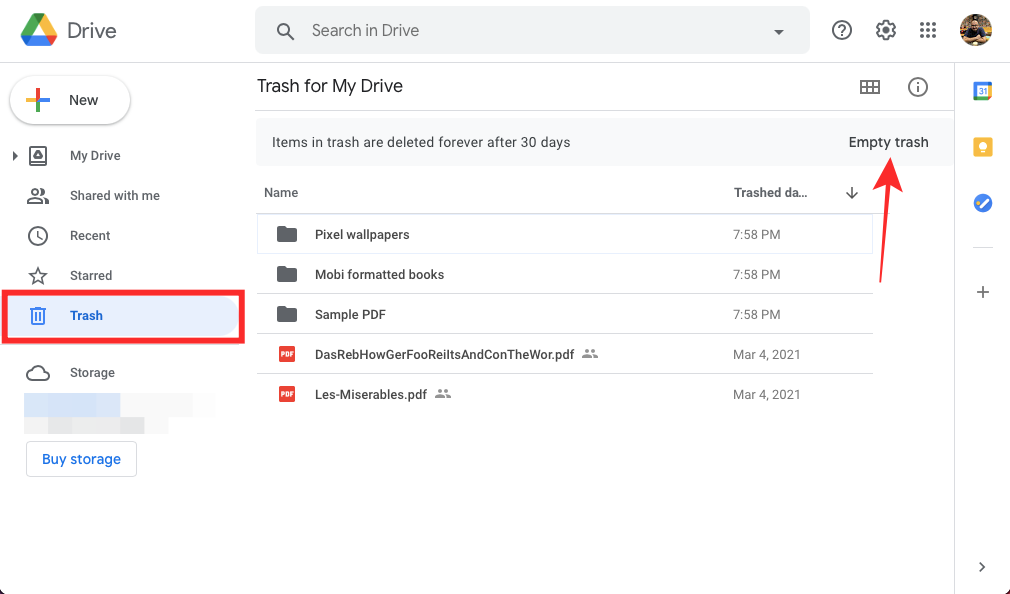Select Trash in the sidebar
The image size is (1010, 594).
(122, 316)
